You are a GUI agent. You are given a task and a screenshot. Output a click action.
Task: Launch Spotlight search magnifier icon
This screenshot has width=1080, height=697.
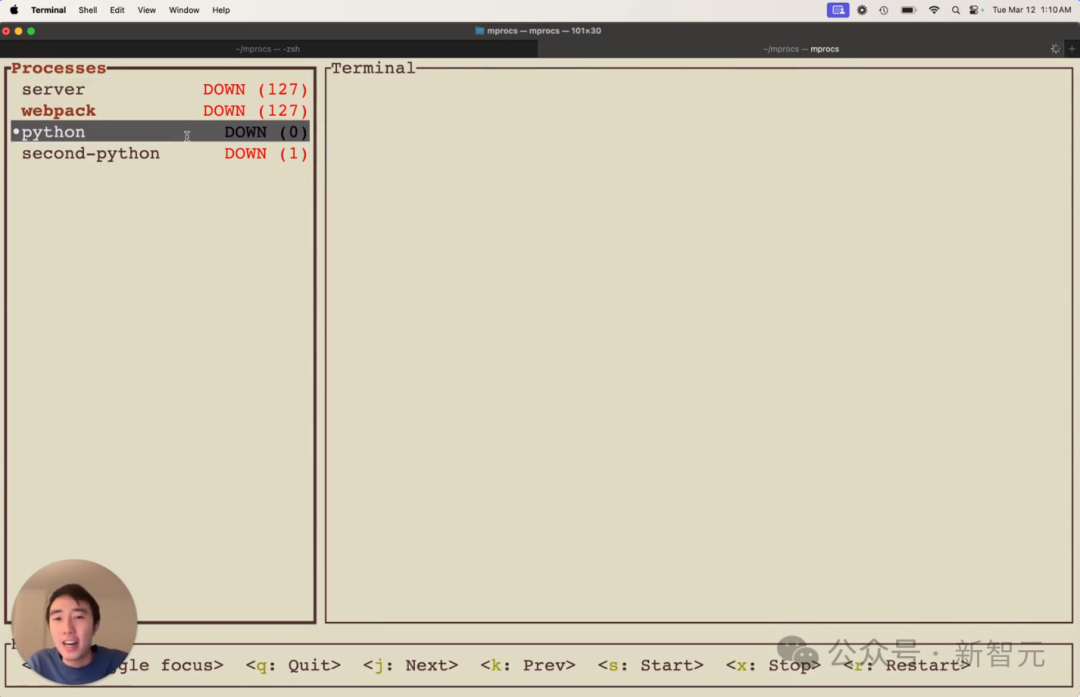(x=955, y=10)
